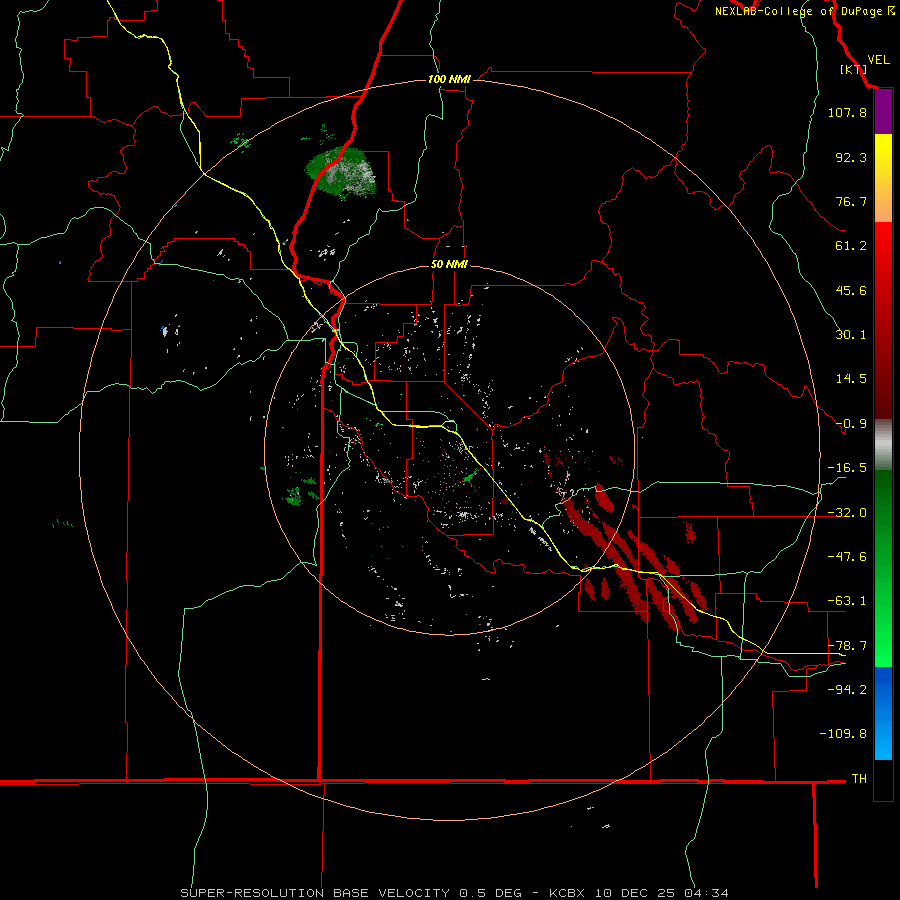The width and height of the screenshot is (900, 900).
Task: Select the gray near-zero segment of color bar
Action: pyautogui.click(x=883, y=445)
